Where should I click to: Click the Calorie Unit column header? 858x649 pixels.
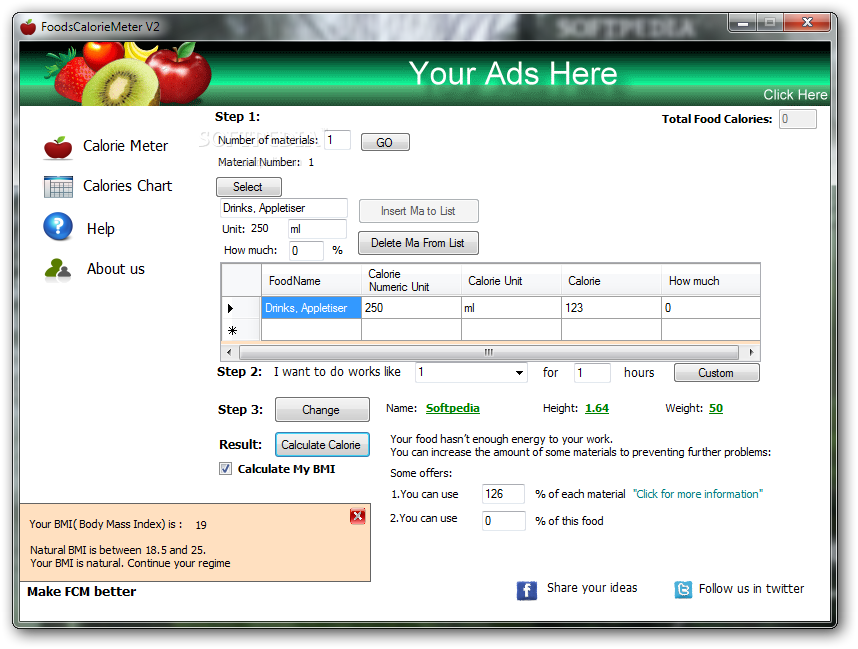click(512, 281)
